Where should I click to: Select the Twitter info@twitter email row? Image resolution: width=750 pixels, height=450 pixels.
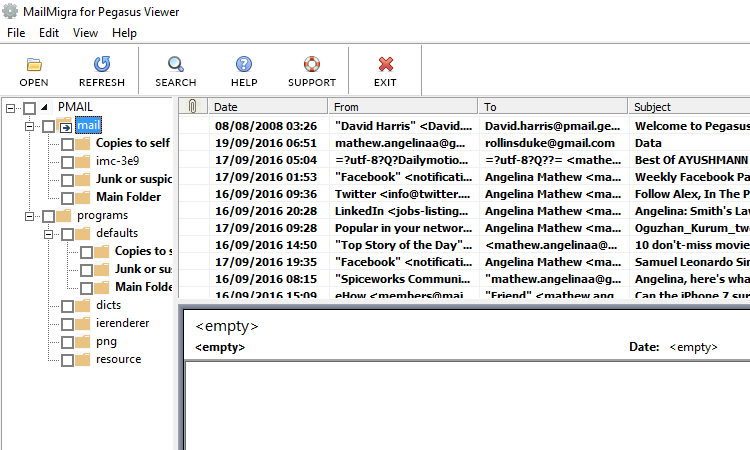point(464,194)
